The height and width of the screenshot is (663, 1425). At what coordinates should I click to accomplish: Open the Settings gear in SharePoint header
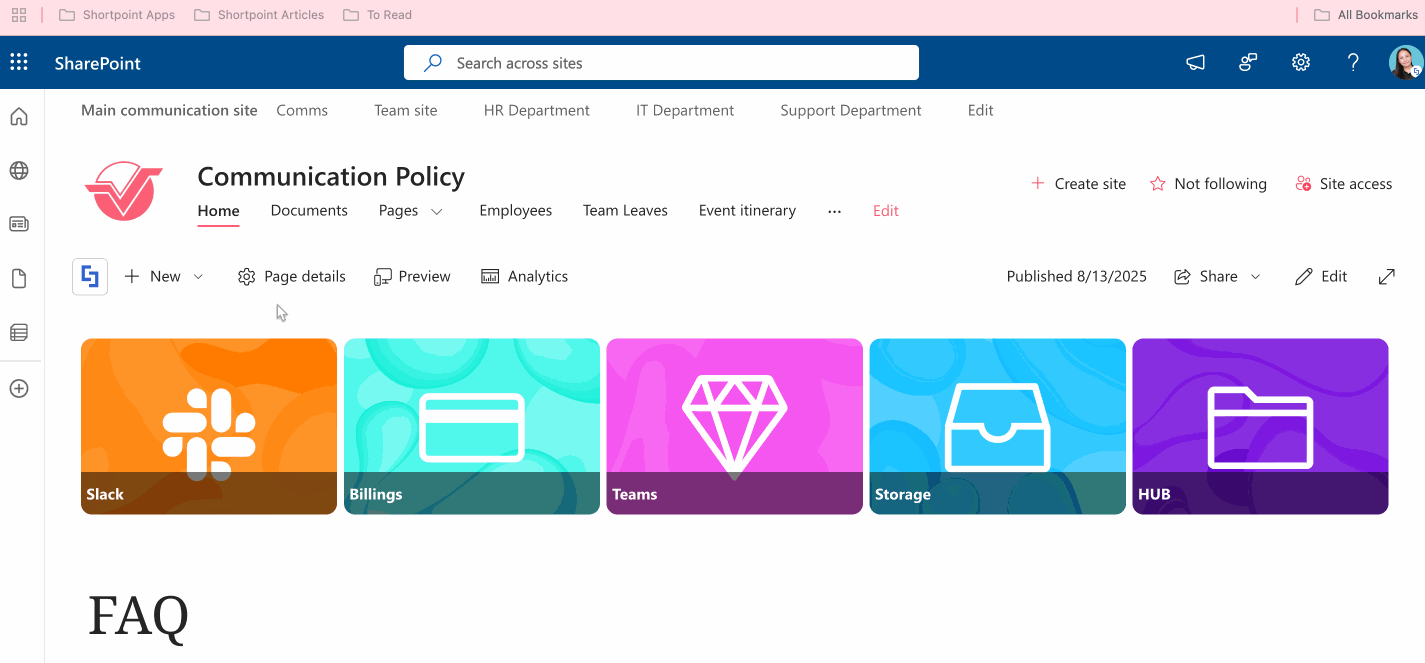pos(1300,62)
